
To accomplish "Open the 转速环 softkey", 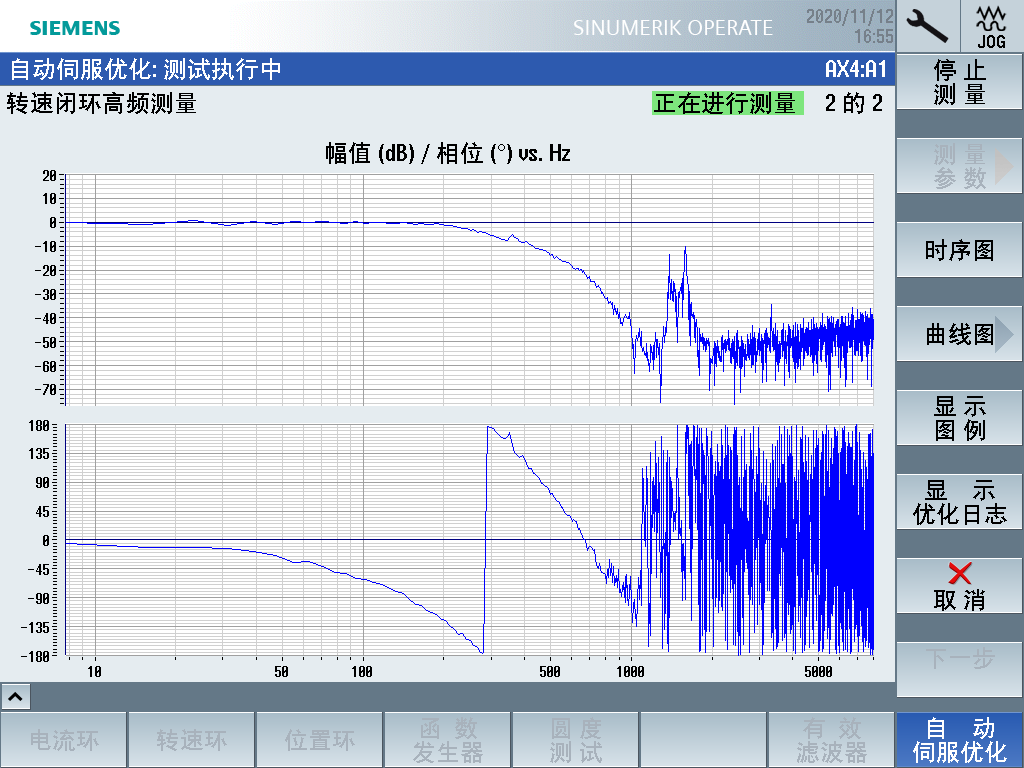I will coord(192,740).
